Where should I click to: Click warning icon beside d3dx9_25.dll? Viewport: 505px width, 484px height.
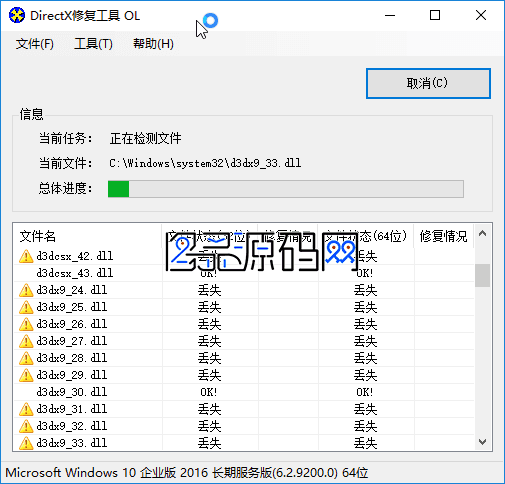point(26,307)
